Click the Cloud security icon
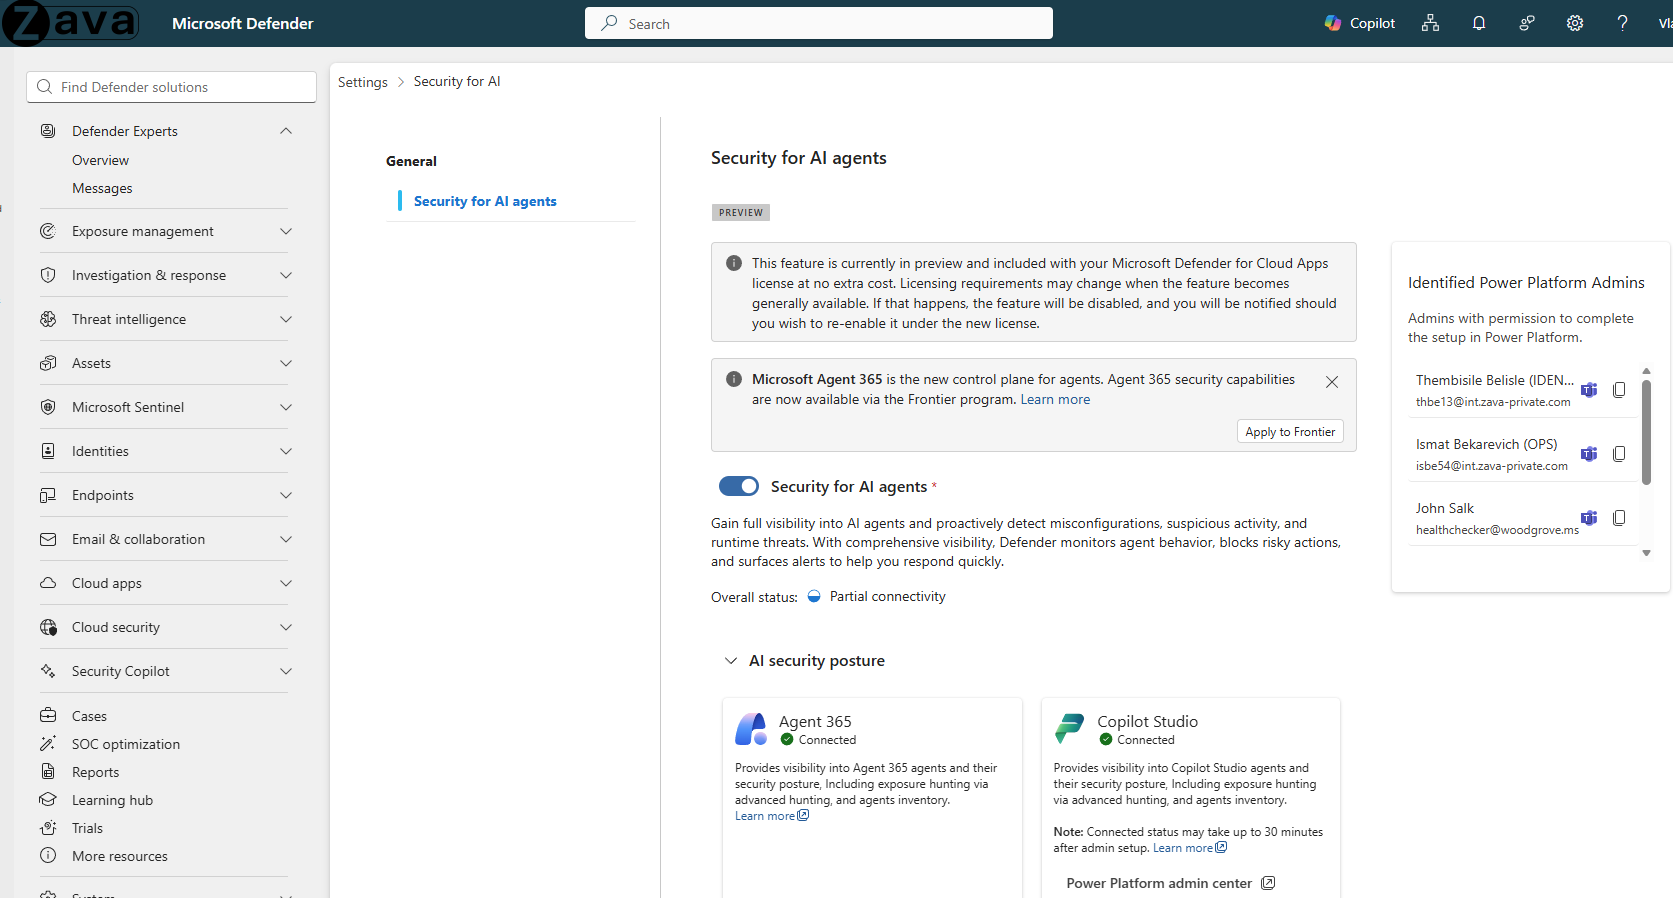The image size is (1673, 898). pyautogui.click(x=48, y=627)
